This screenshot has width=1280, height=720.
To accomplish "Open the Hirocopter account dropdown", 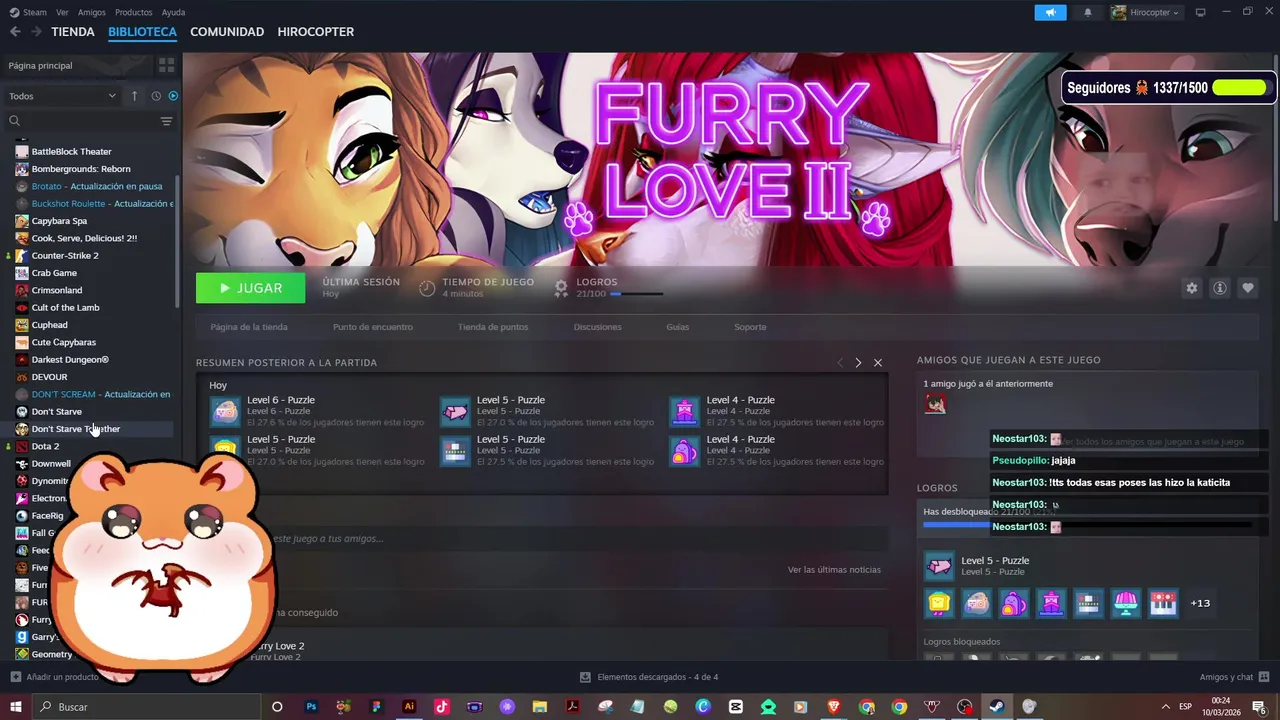I will tap(1146, 12).
